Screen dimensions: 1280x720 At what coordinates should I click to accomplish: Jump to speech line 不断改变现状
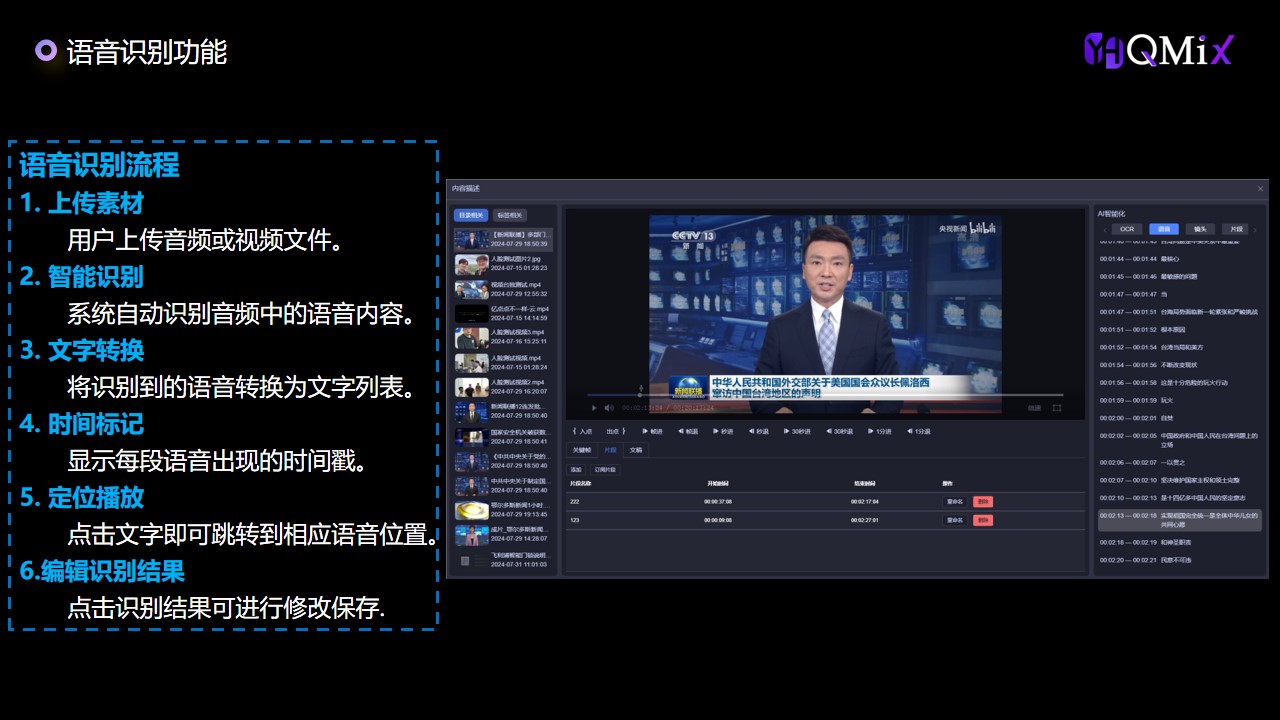coord(1180,365)
